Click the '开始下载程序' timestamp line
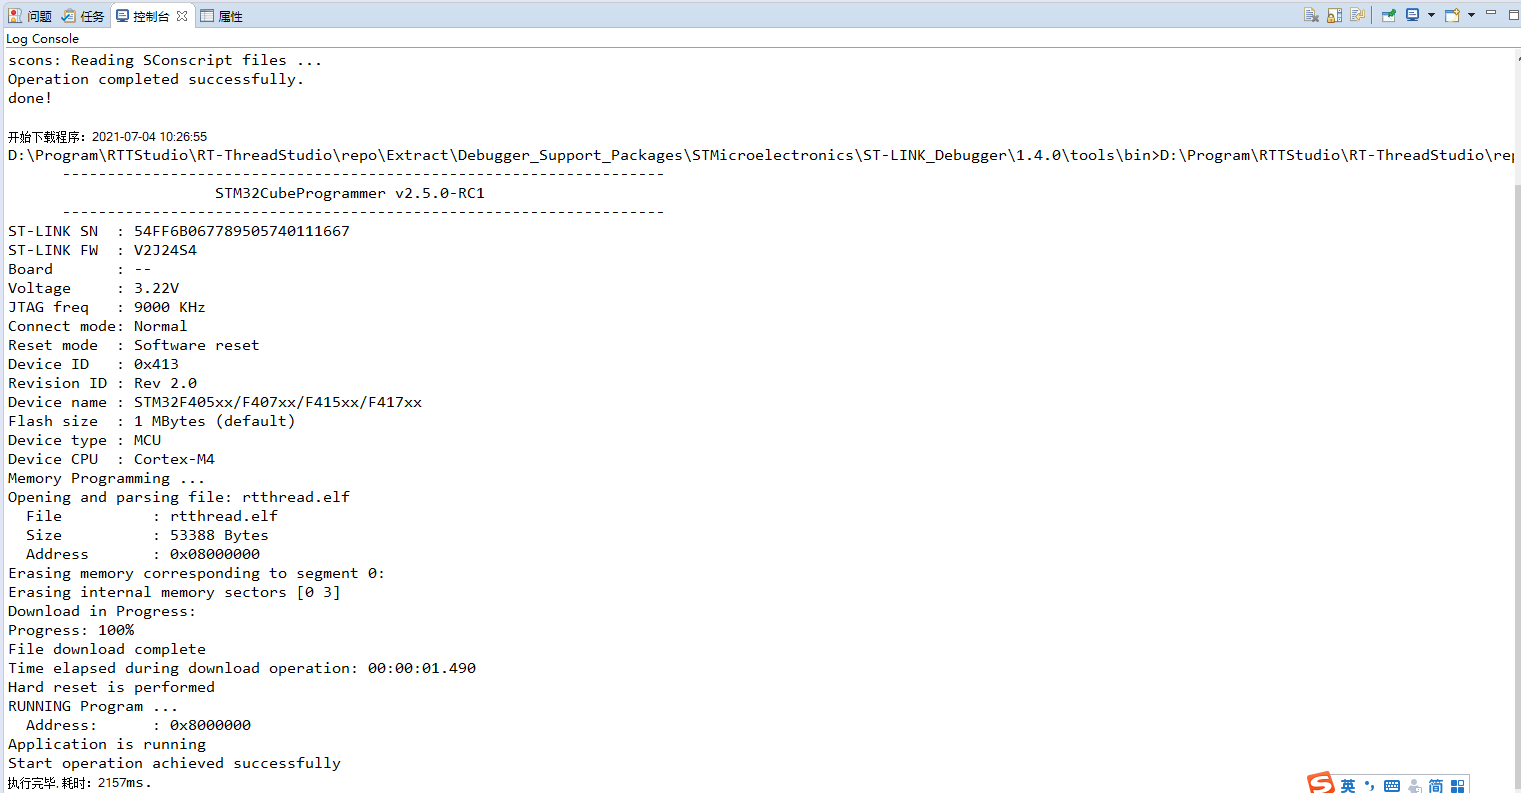Image resolution: width=1521 pixels, height=793 pixels. click(x=108, y=137)
